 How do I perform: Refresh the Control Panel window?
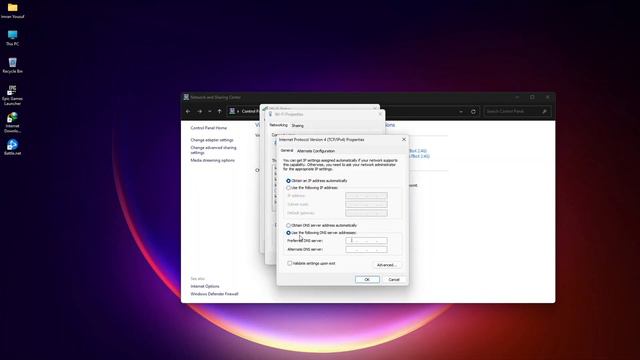coord(473,111)
